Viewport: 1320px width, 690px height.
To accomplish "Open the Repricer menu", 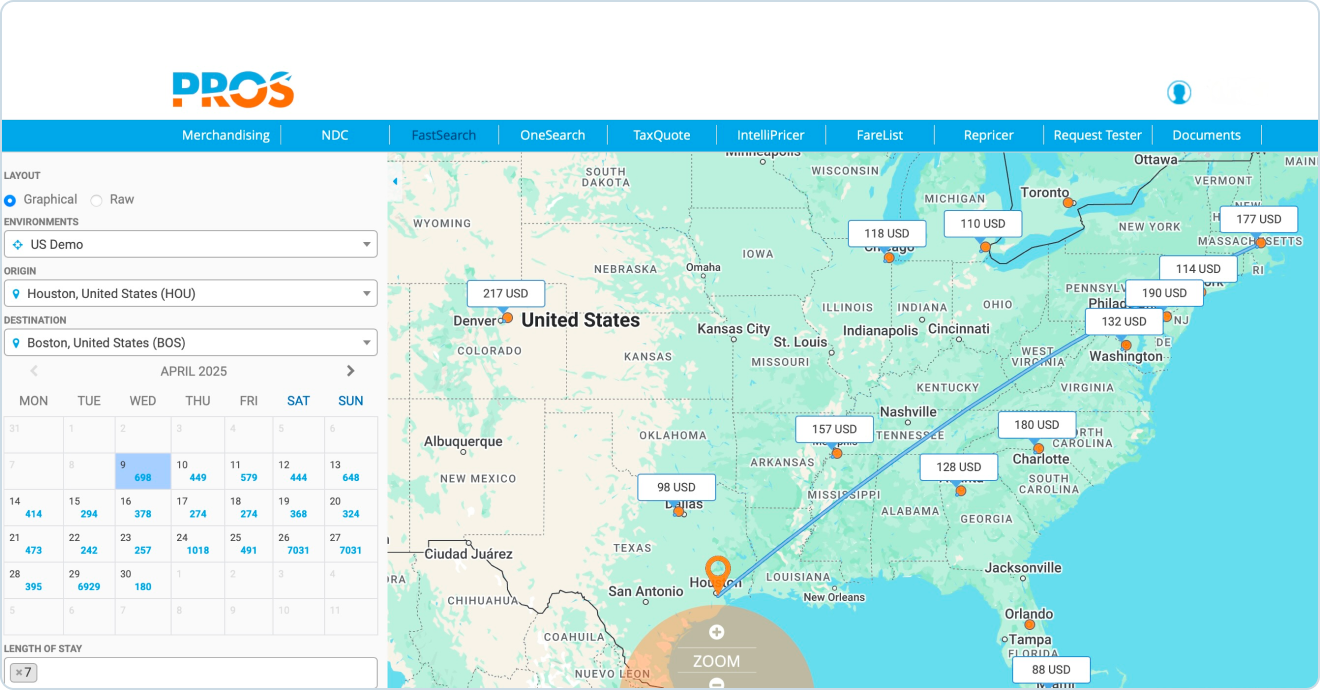I will (988, 135).
